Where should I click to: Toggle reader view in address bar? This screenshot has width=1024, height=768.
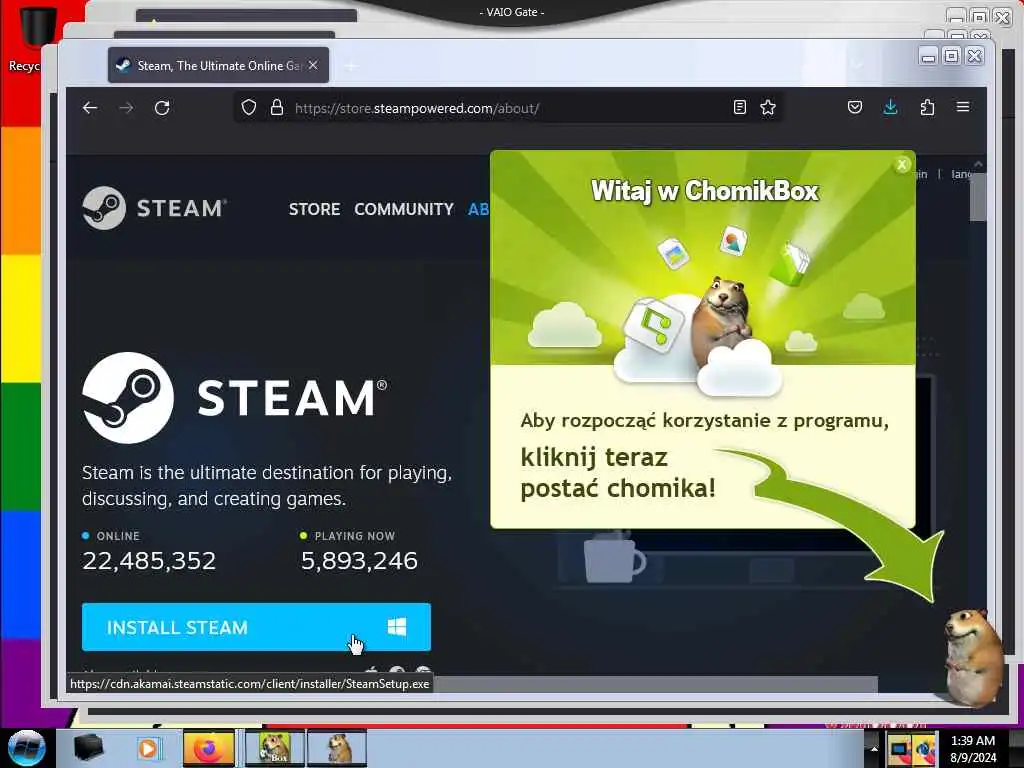click(739, 107)
